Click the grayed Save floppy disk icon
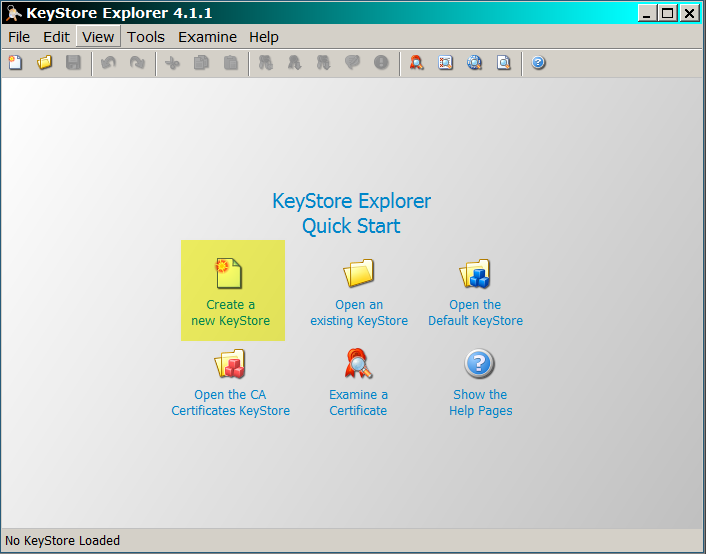The image size is (706, 554). tap(73, 63)
